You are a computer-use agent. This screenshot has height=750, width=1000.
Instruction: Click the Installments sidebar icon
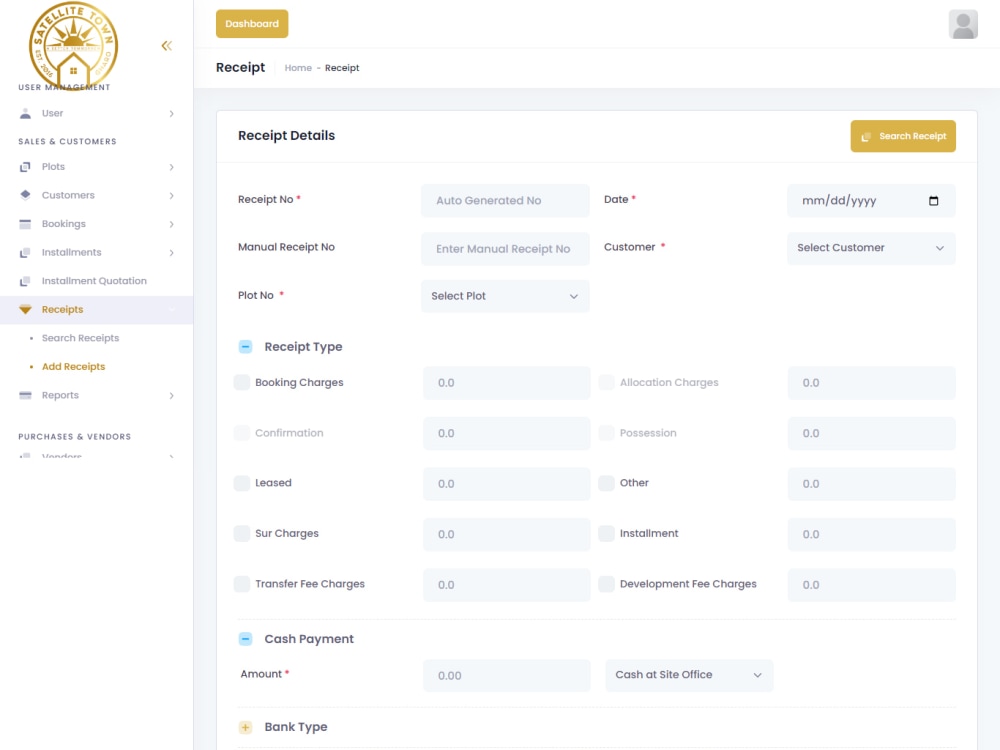[x=25, y=253]
